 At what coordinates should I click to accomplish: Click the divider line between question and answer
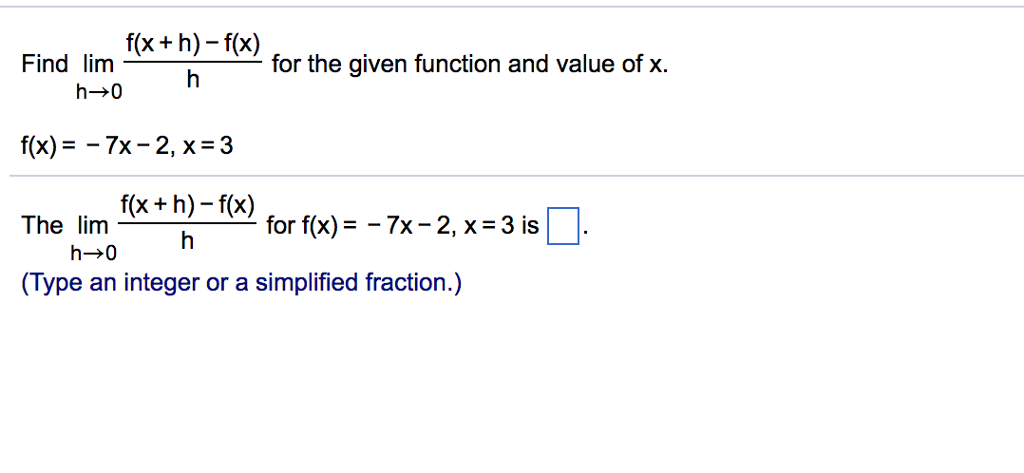pyautogui.click(x=512, y=176)
